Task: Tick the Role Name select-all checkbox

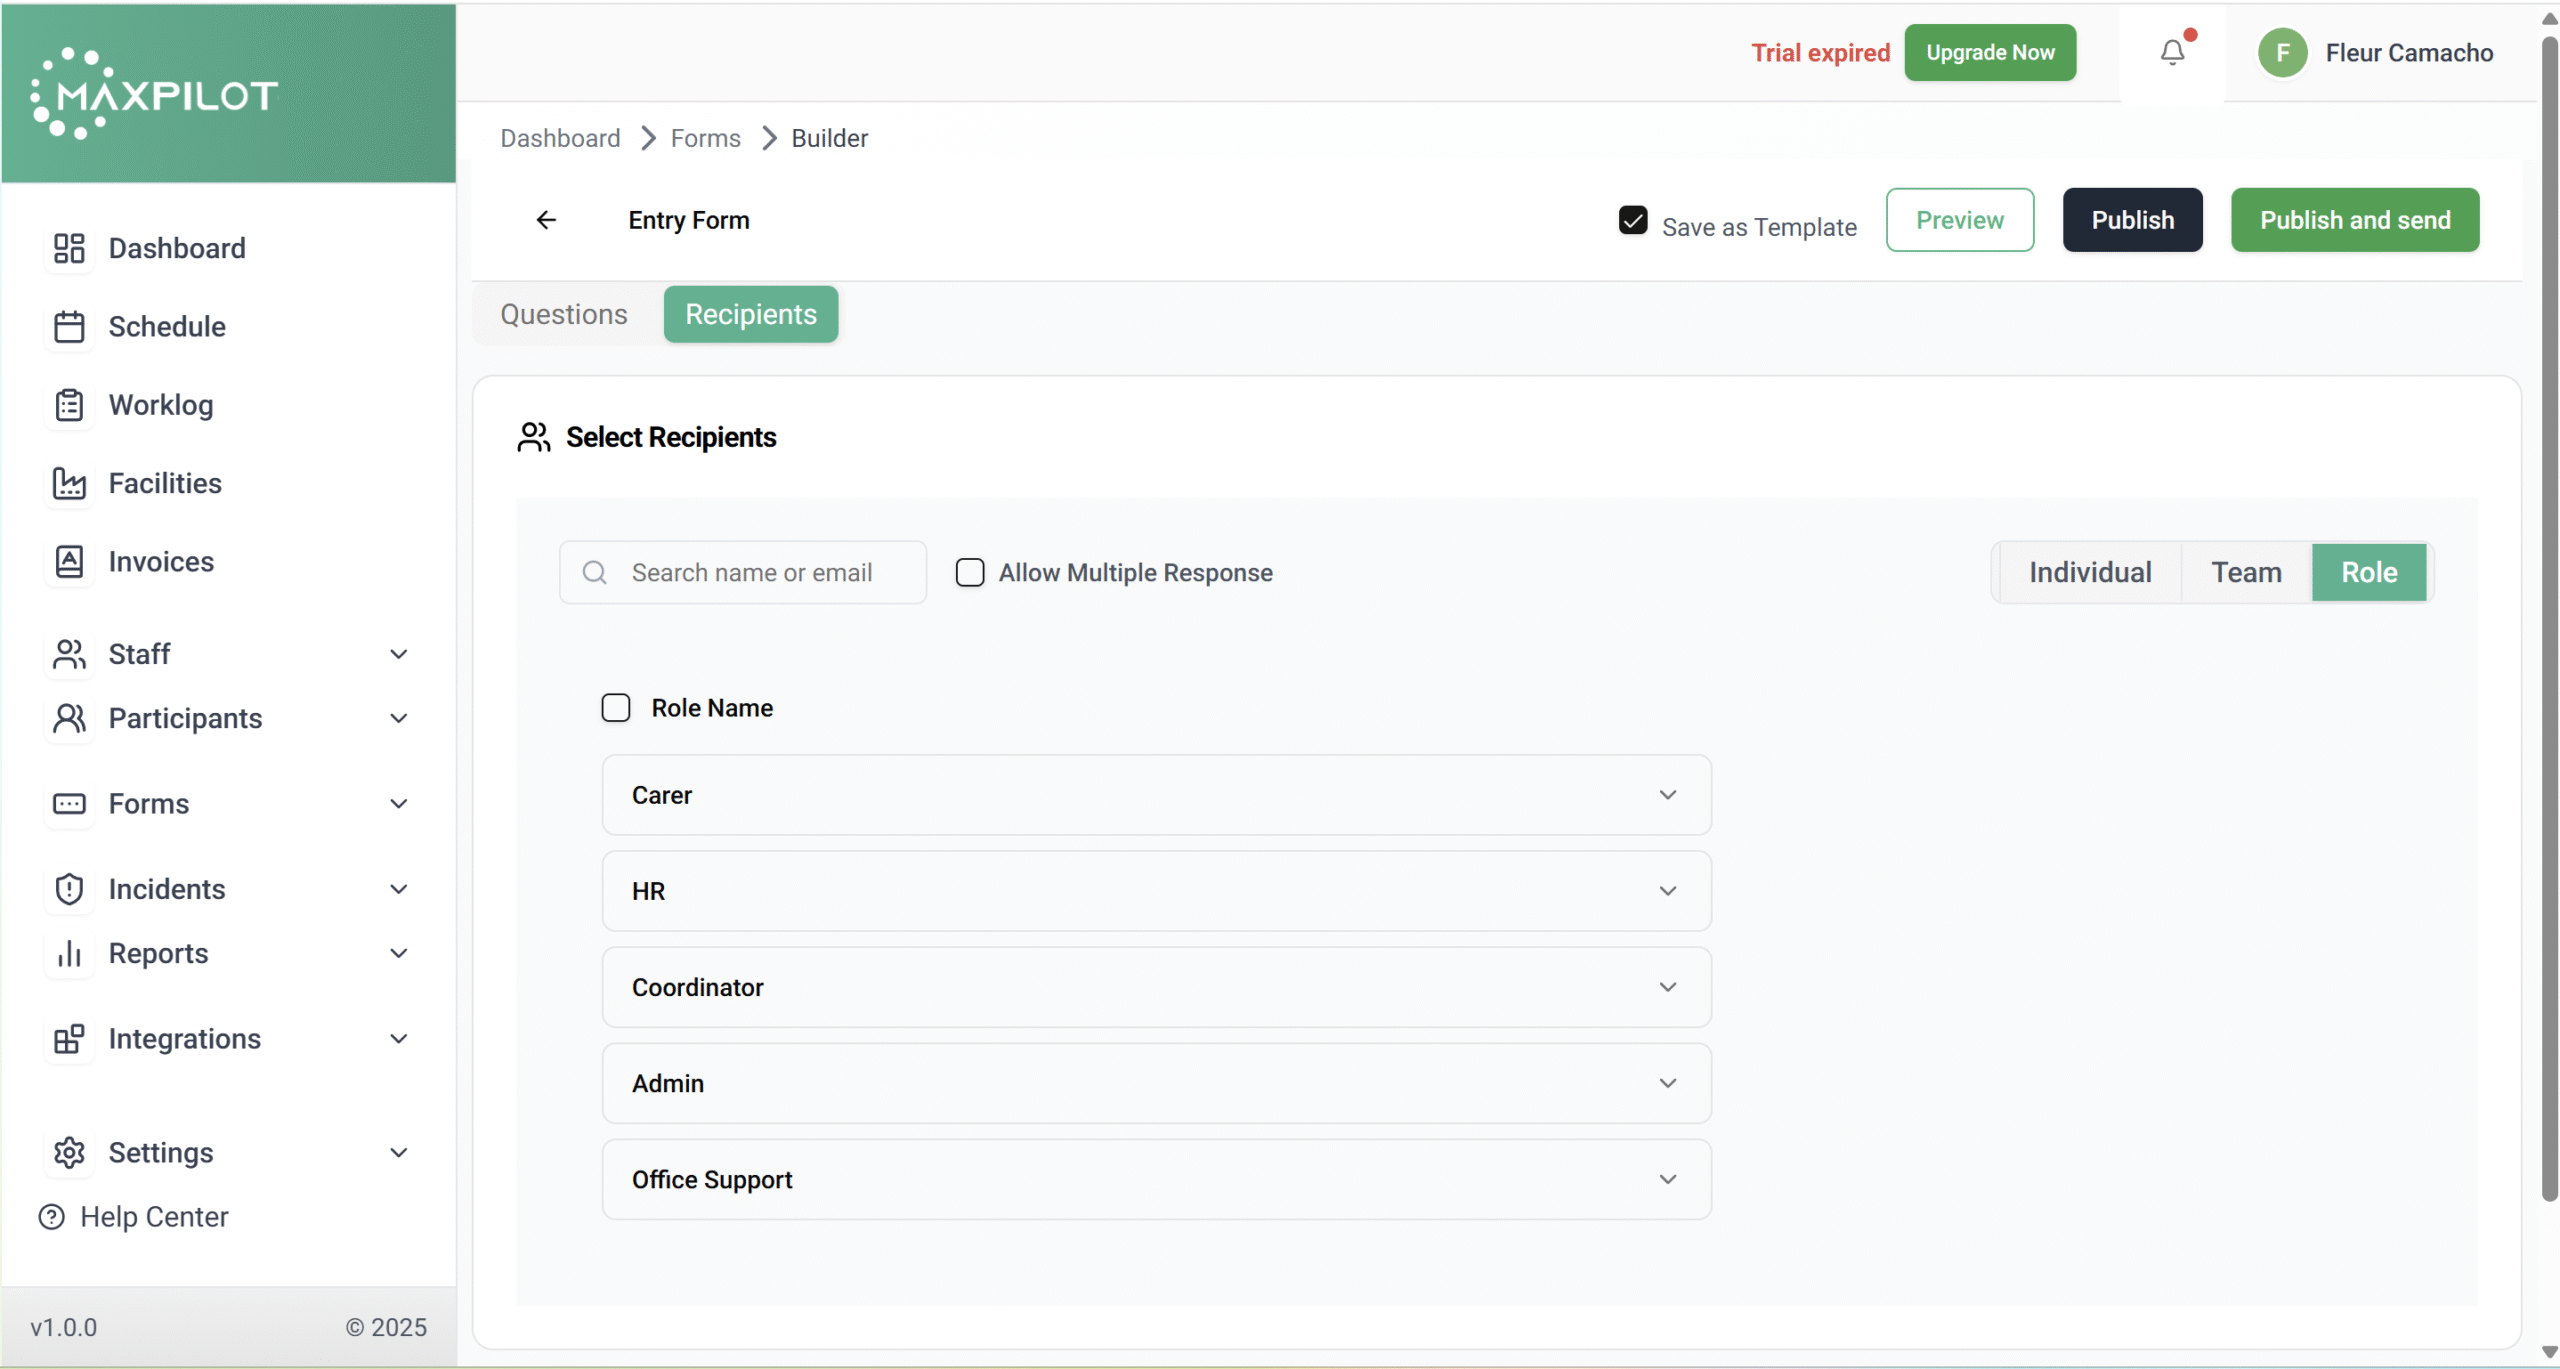Action: pos(616,708)
